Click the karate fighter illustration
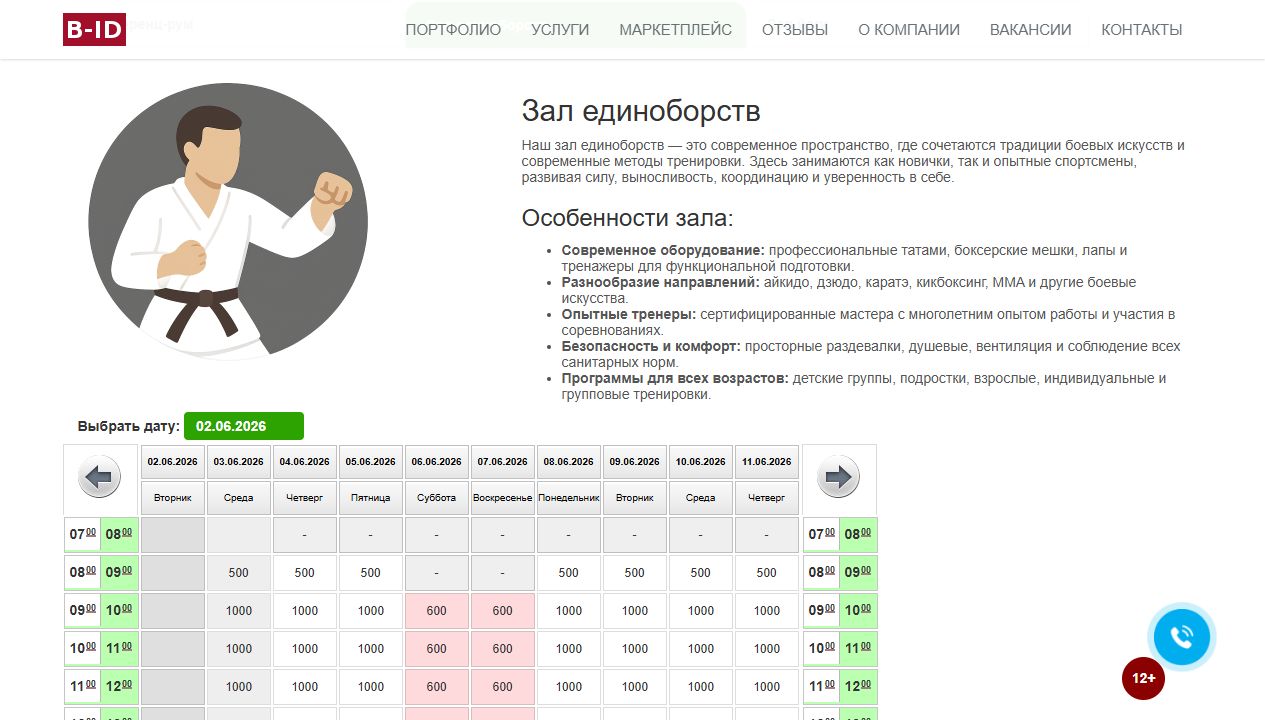1265x720 pixels. (x=228, y=221)
